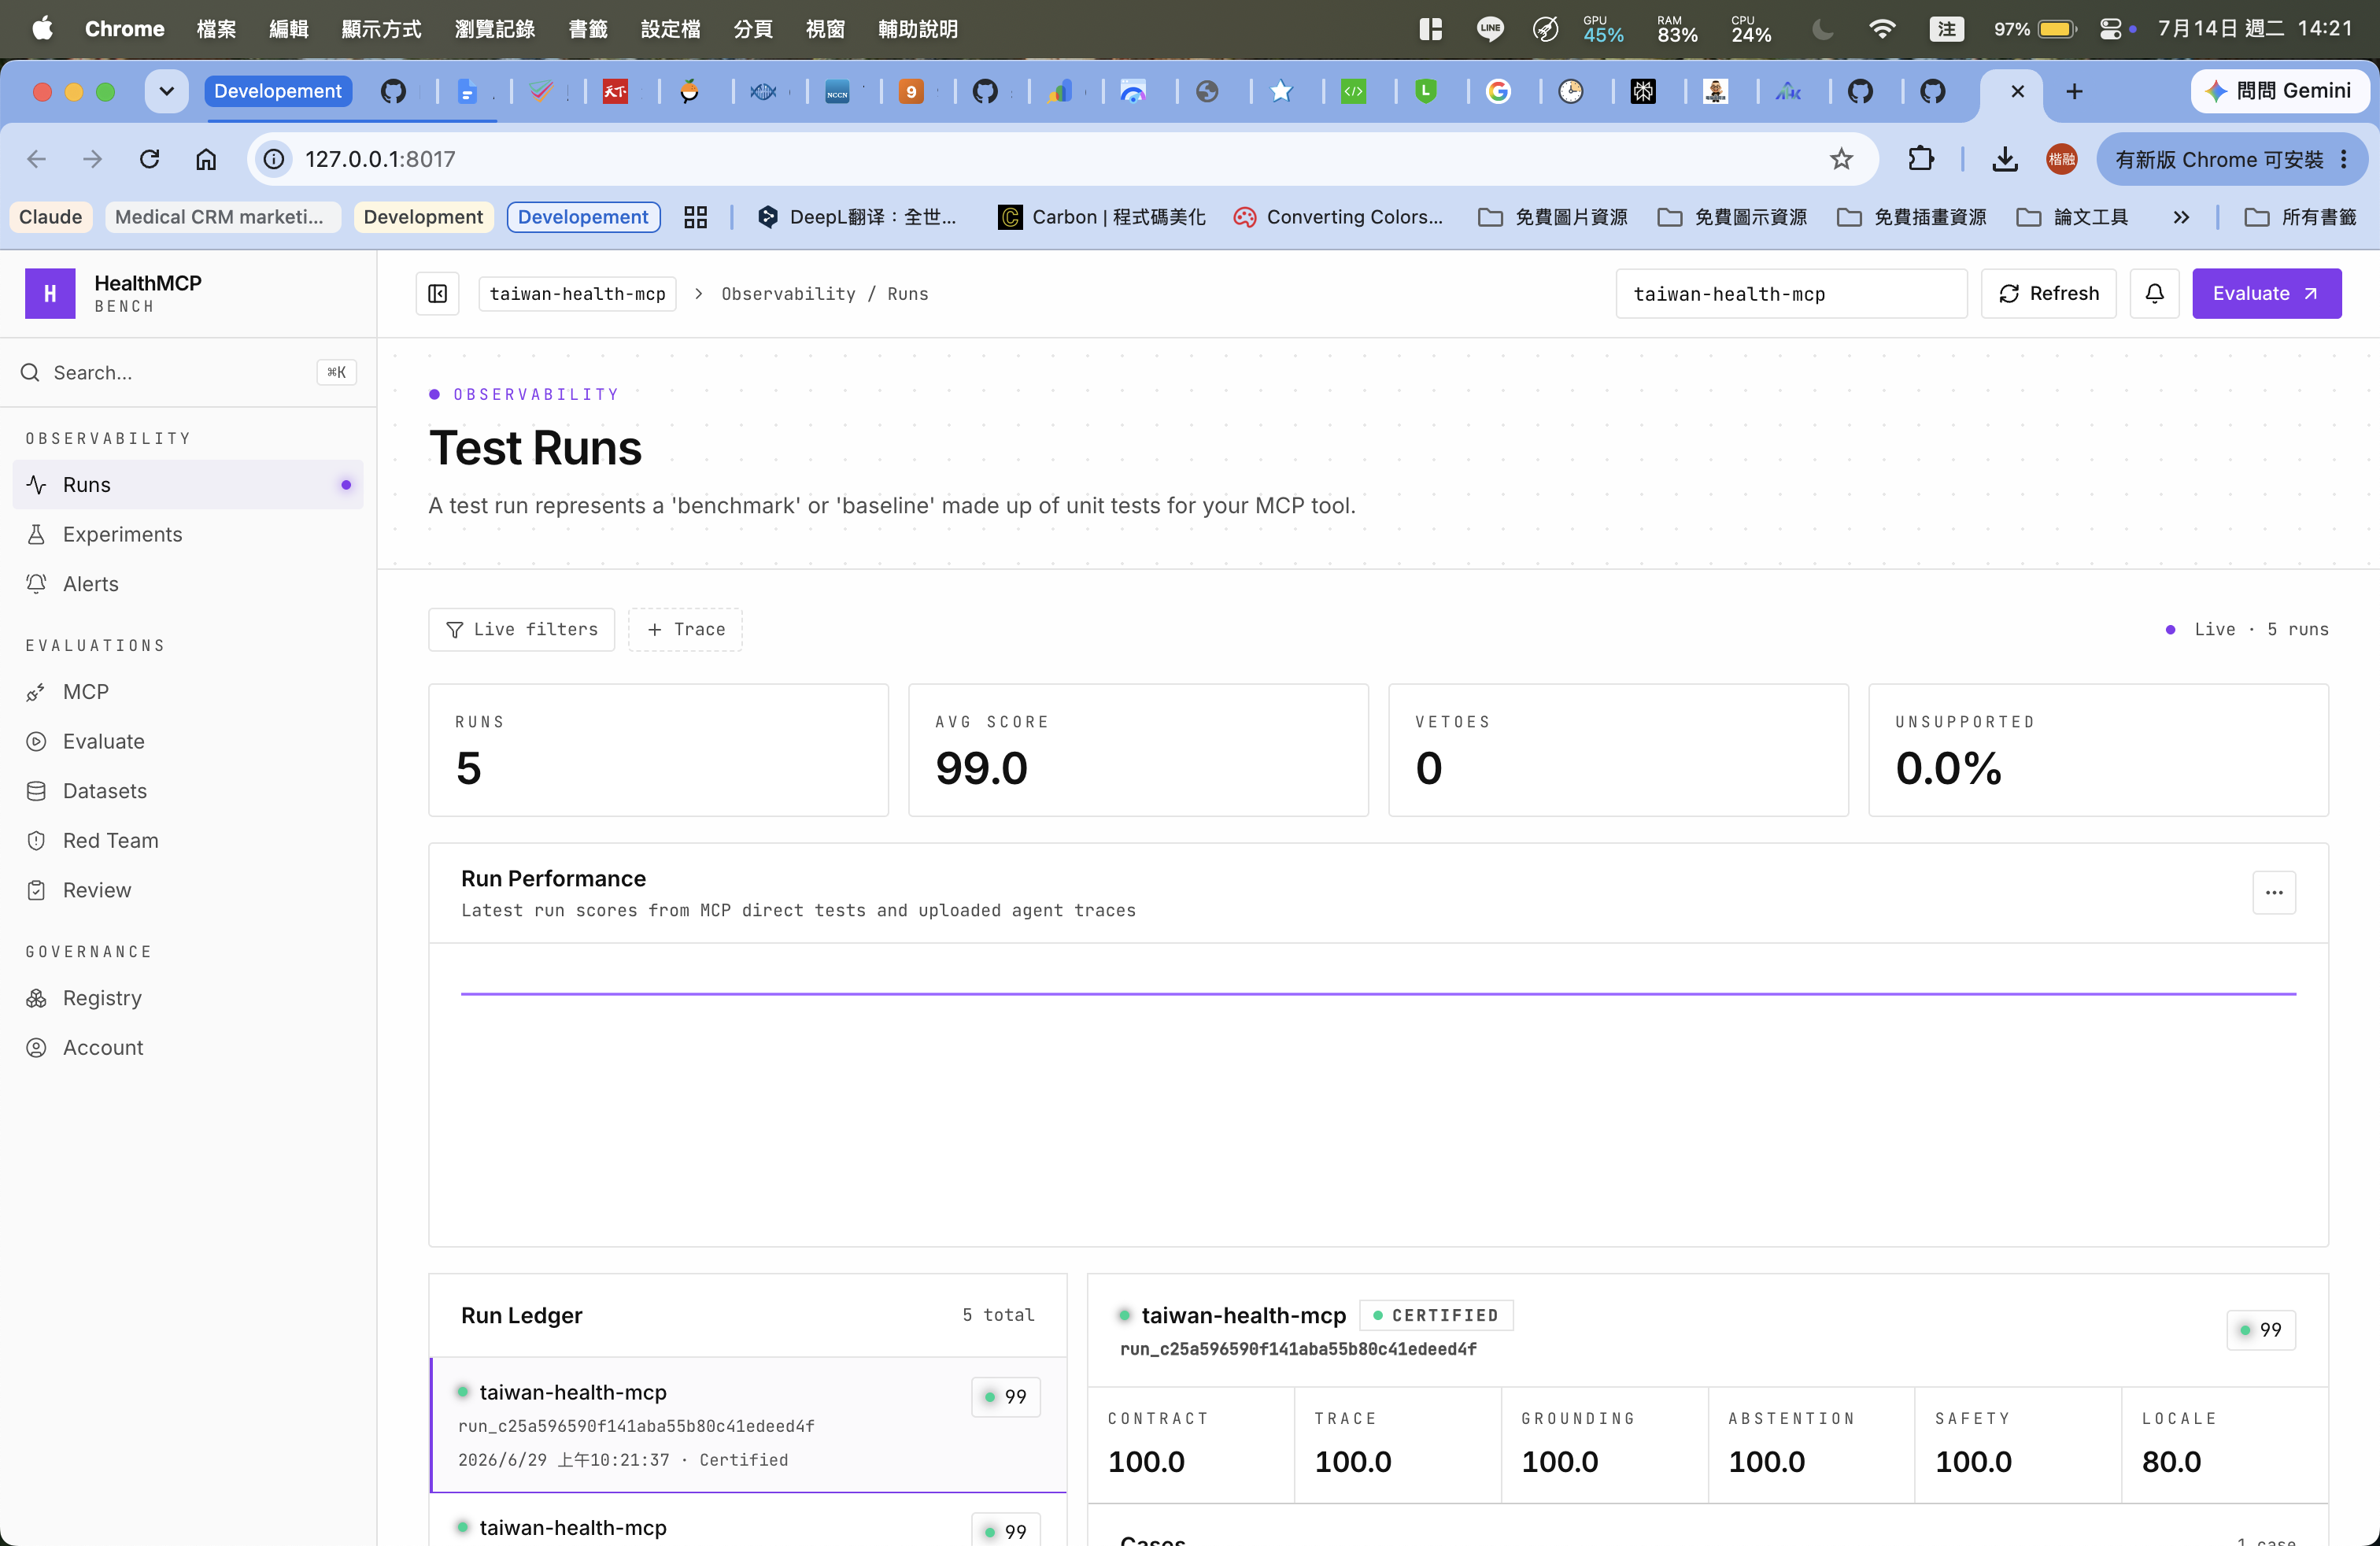Open the 檔案 menu in menu bar

pyautogui.click(x=216, y=28)
